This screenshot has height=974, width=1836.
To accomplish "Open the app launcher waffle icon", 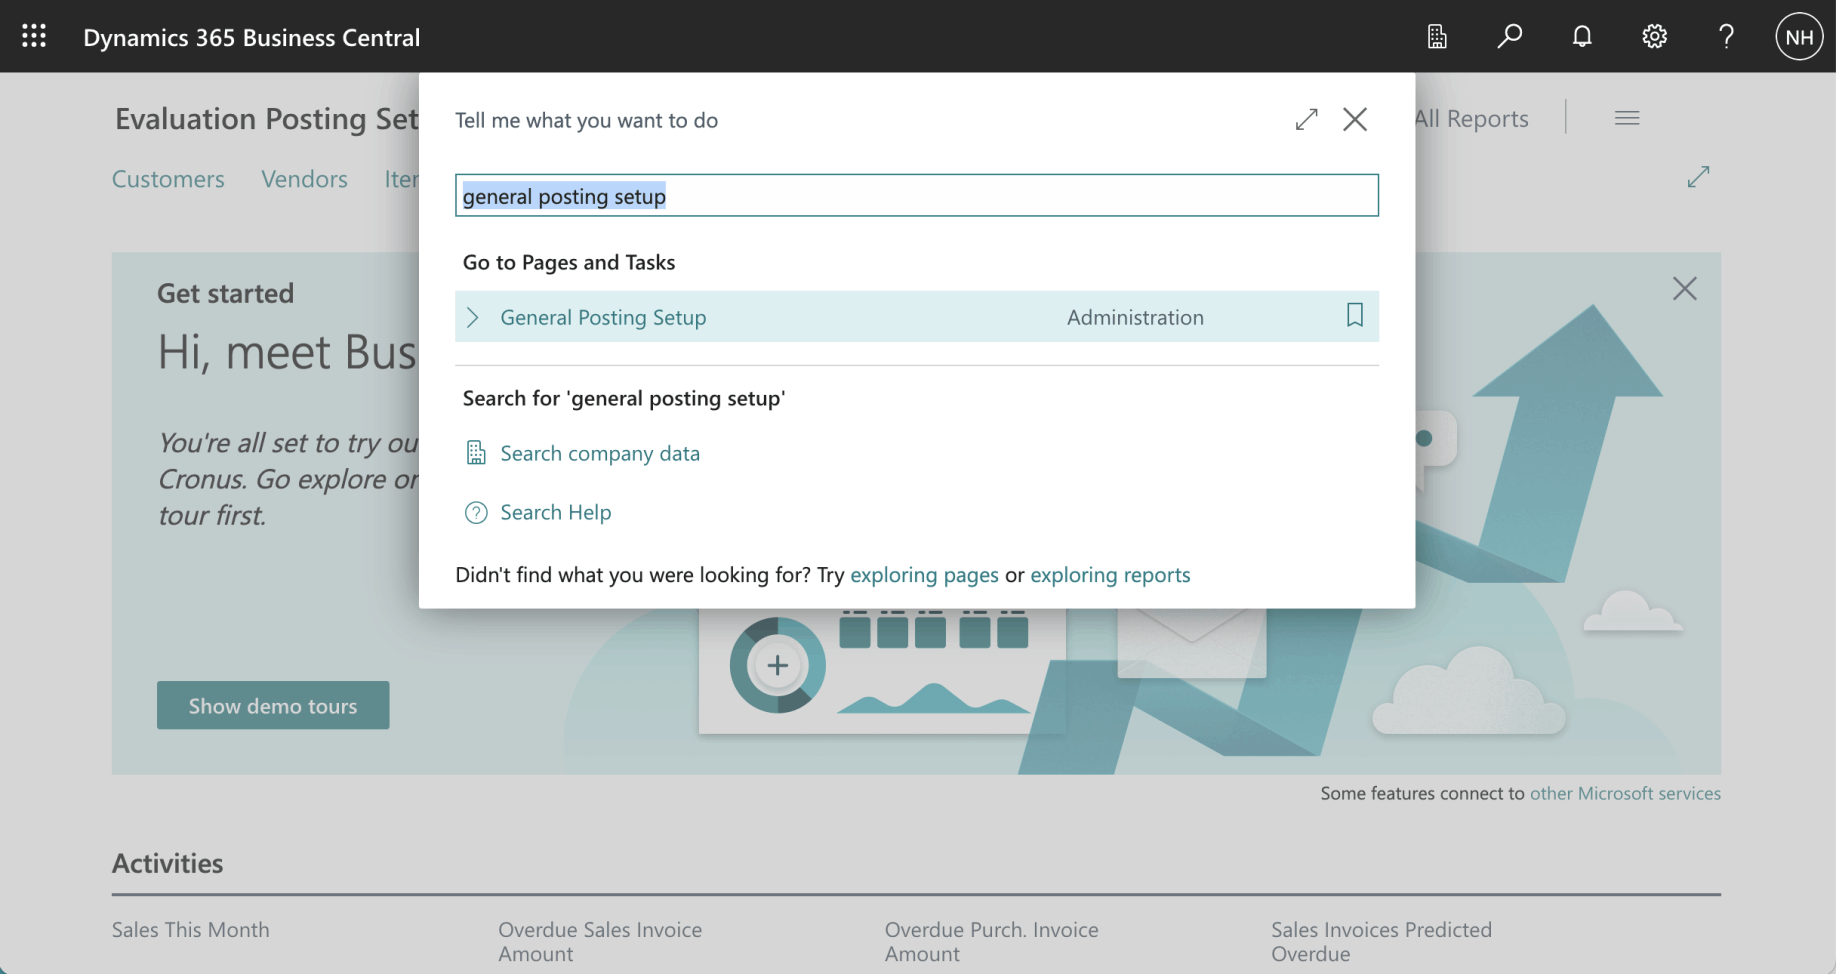I will coord(34,37).
